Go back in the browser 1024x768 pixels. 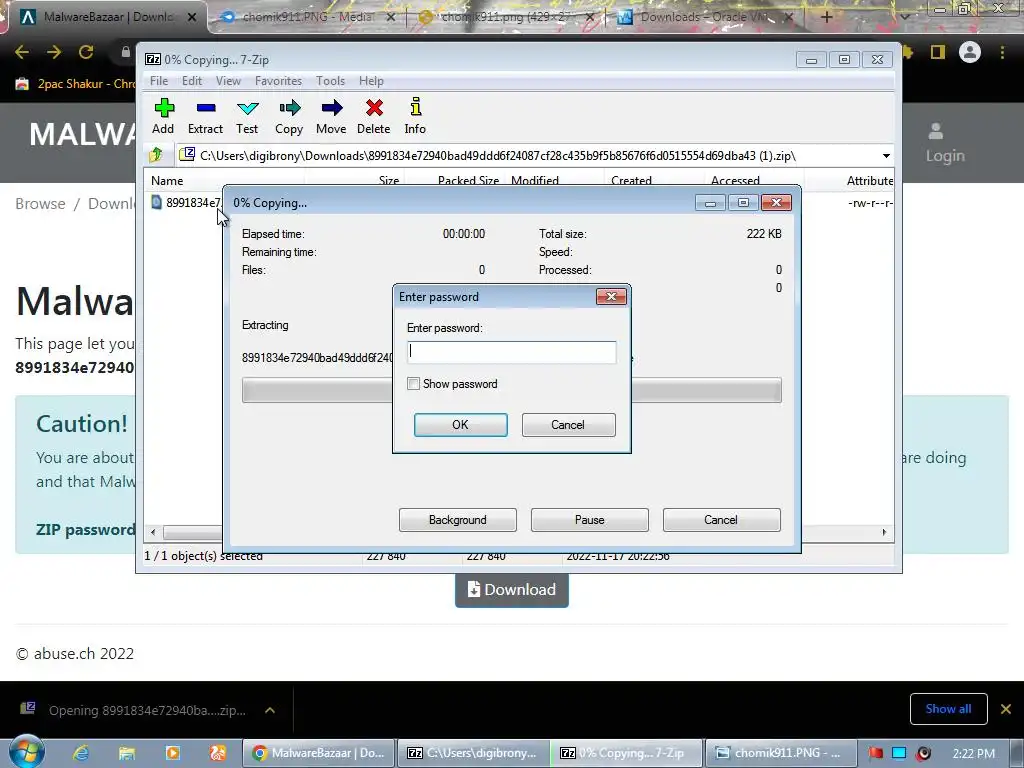[22, 52]
